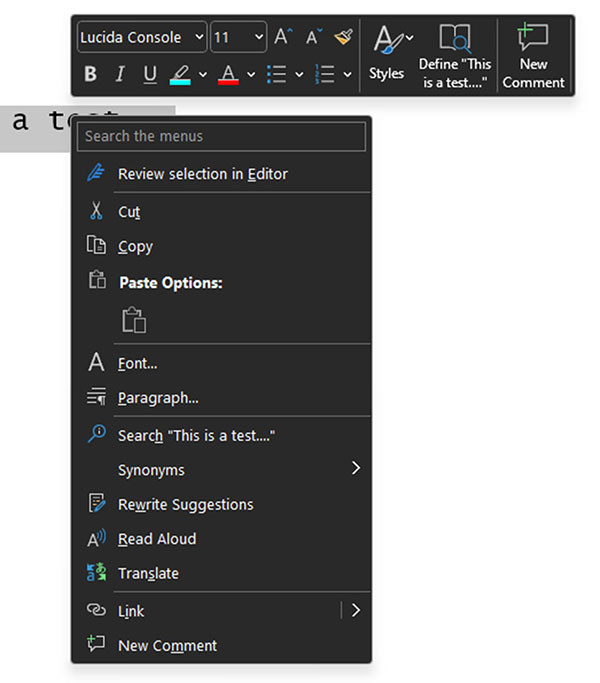This screenshot has height=683, width=600.
Task: Open the Lucida Console font name box
Action: (142, 37)
